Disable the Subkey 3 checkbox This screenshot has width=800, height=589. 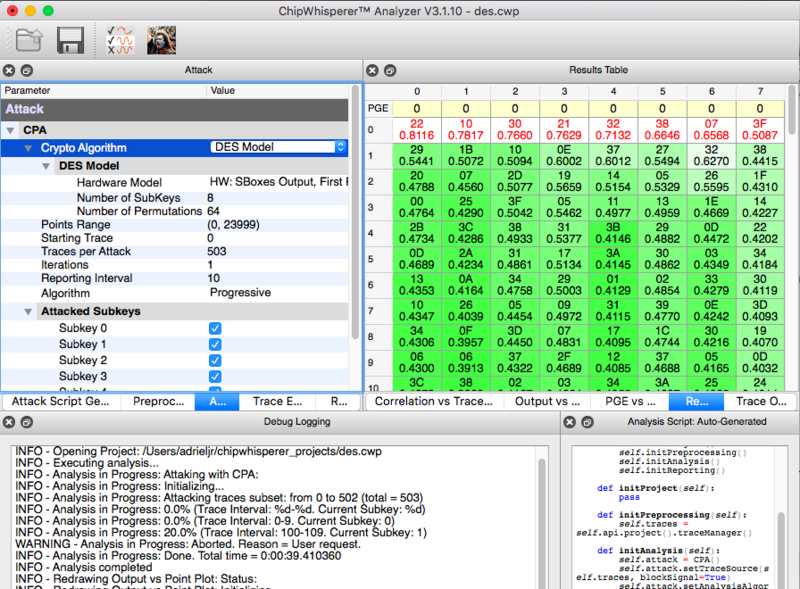tap(215, 376)
